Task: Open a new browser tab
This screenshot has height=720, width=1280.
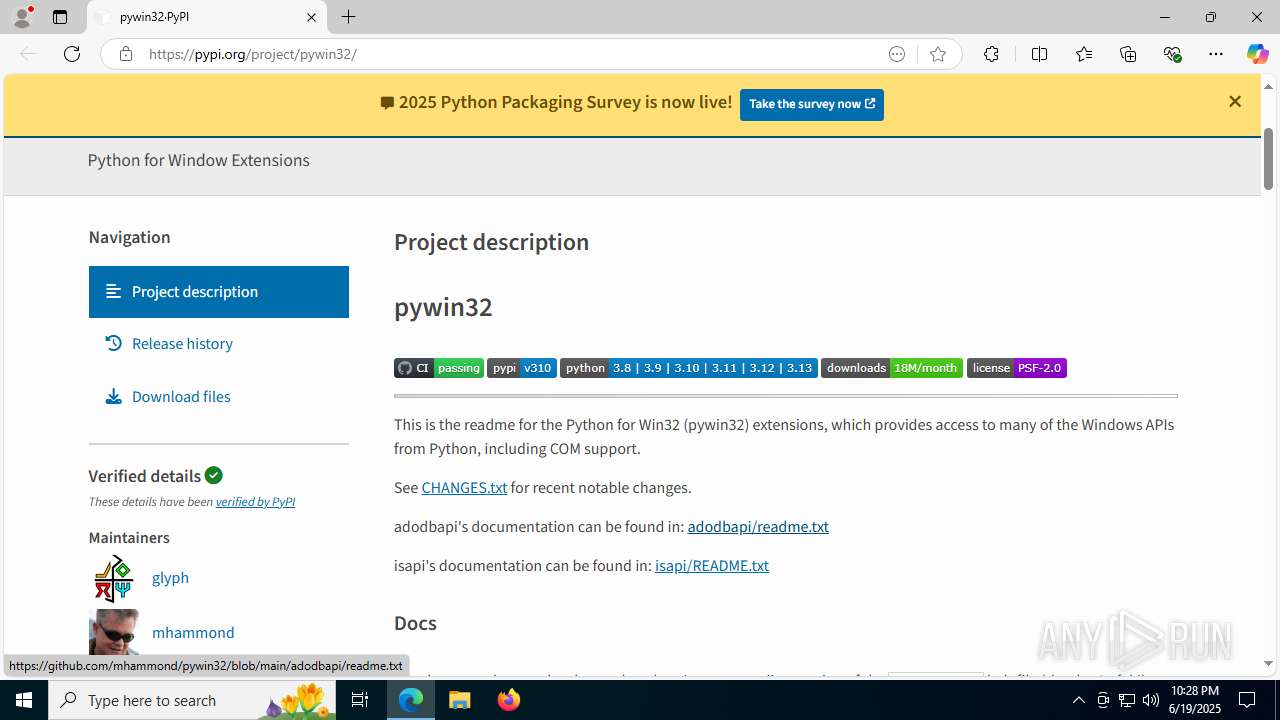Action: click(x=348, y=17)
